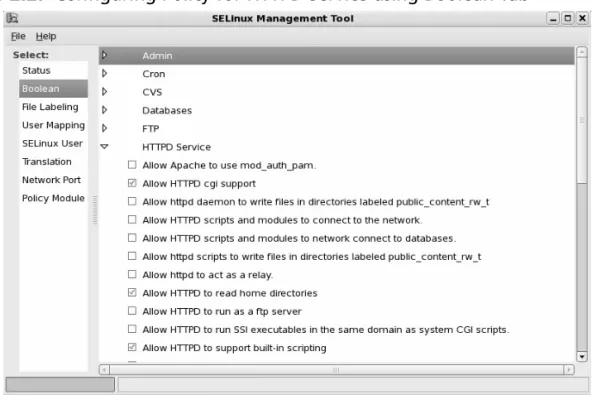The image size is (592, 395).
Task: Collapse the HTTPD Service category arrow
Action: tap(105, 147)
